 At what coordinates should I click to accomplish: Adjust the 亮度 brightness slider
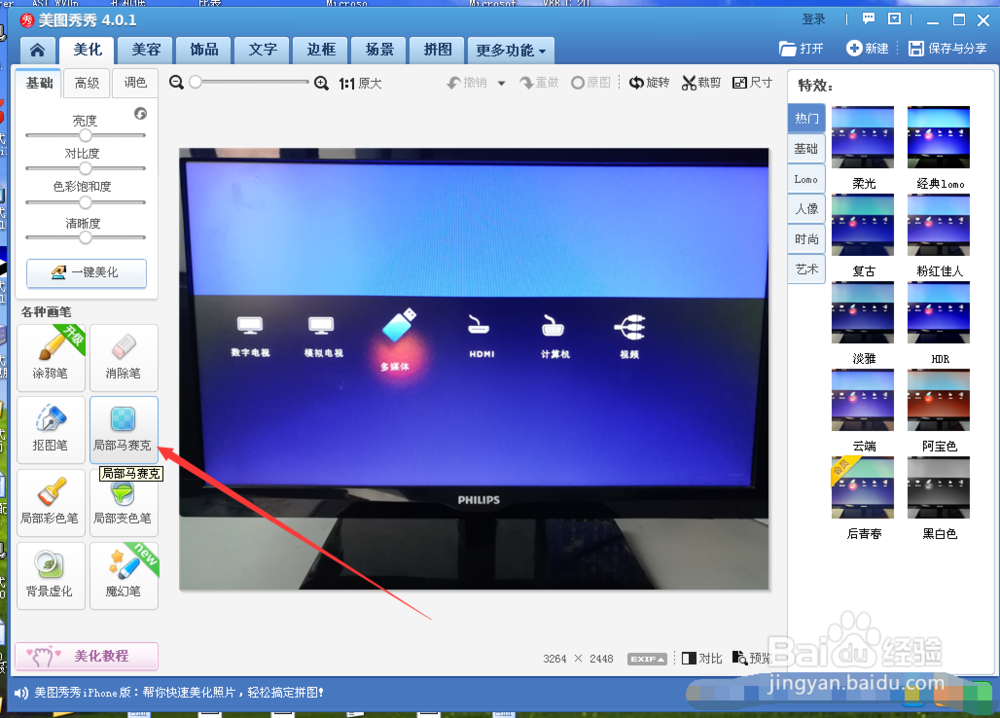click(85, 135)
